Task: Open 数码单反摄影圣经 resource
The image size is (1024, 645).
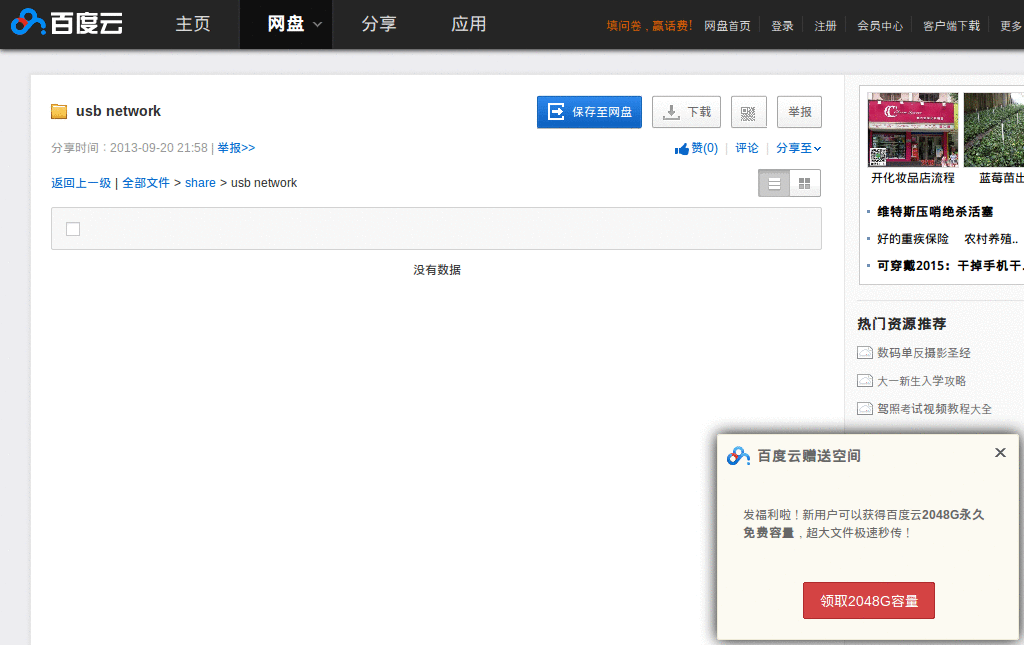Action: (924, 353)
